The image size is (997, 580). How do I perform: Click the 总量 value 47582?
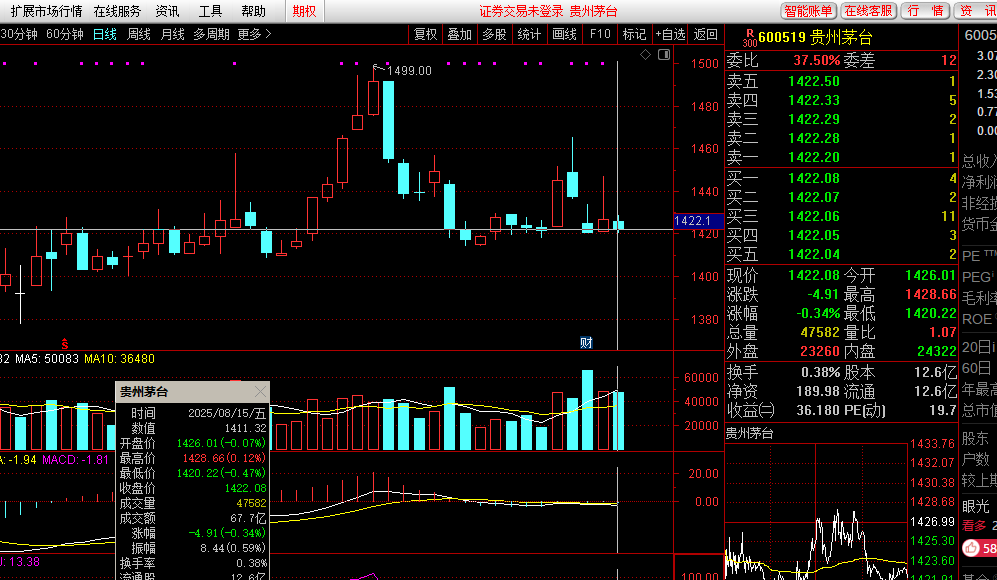click(x=820, y=333)
